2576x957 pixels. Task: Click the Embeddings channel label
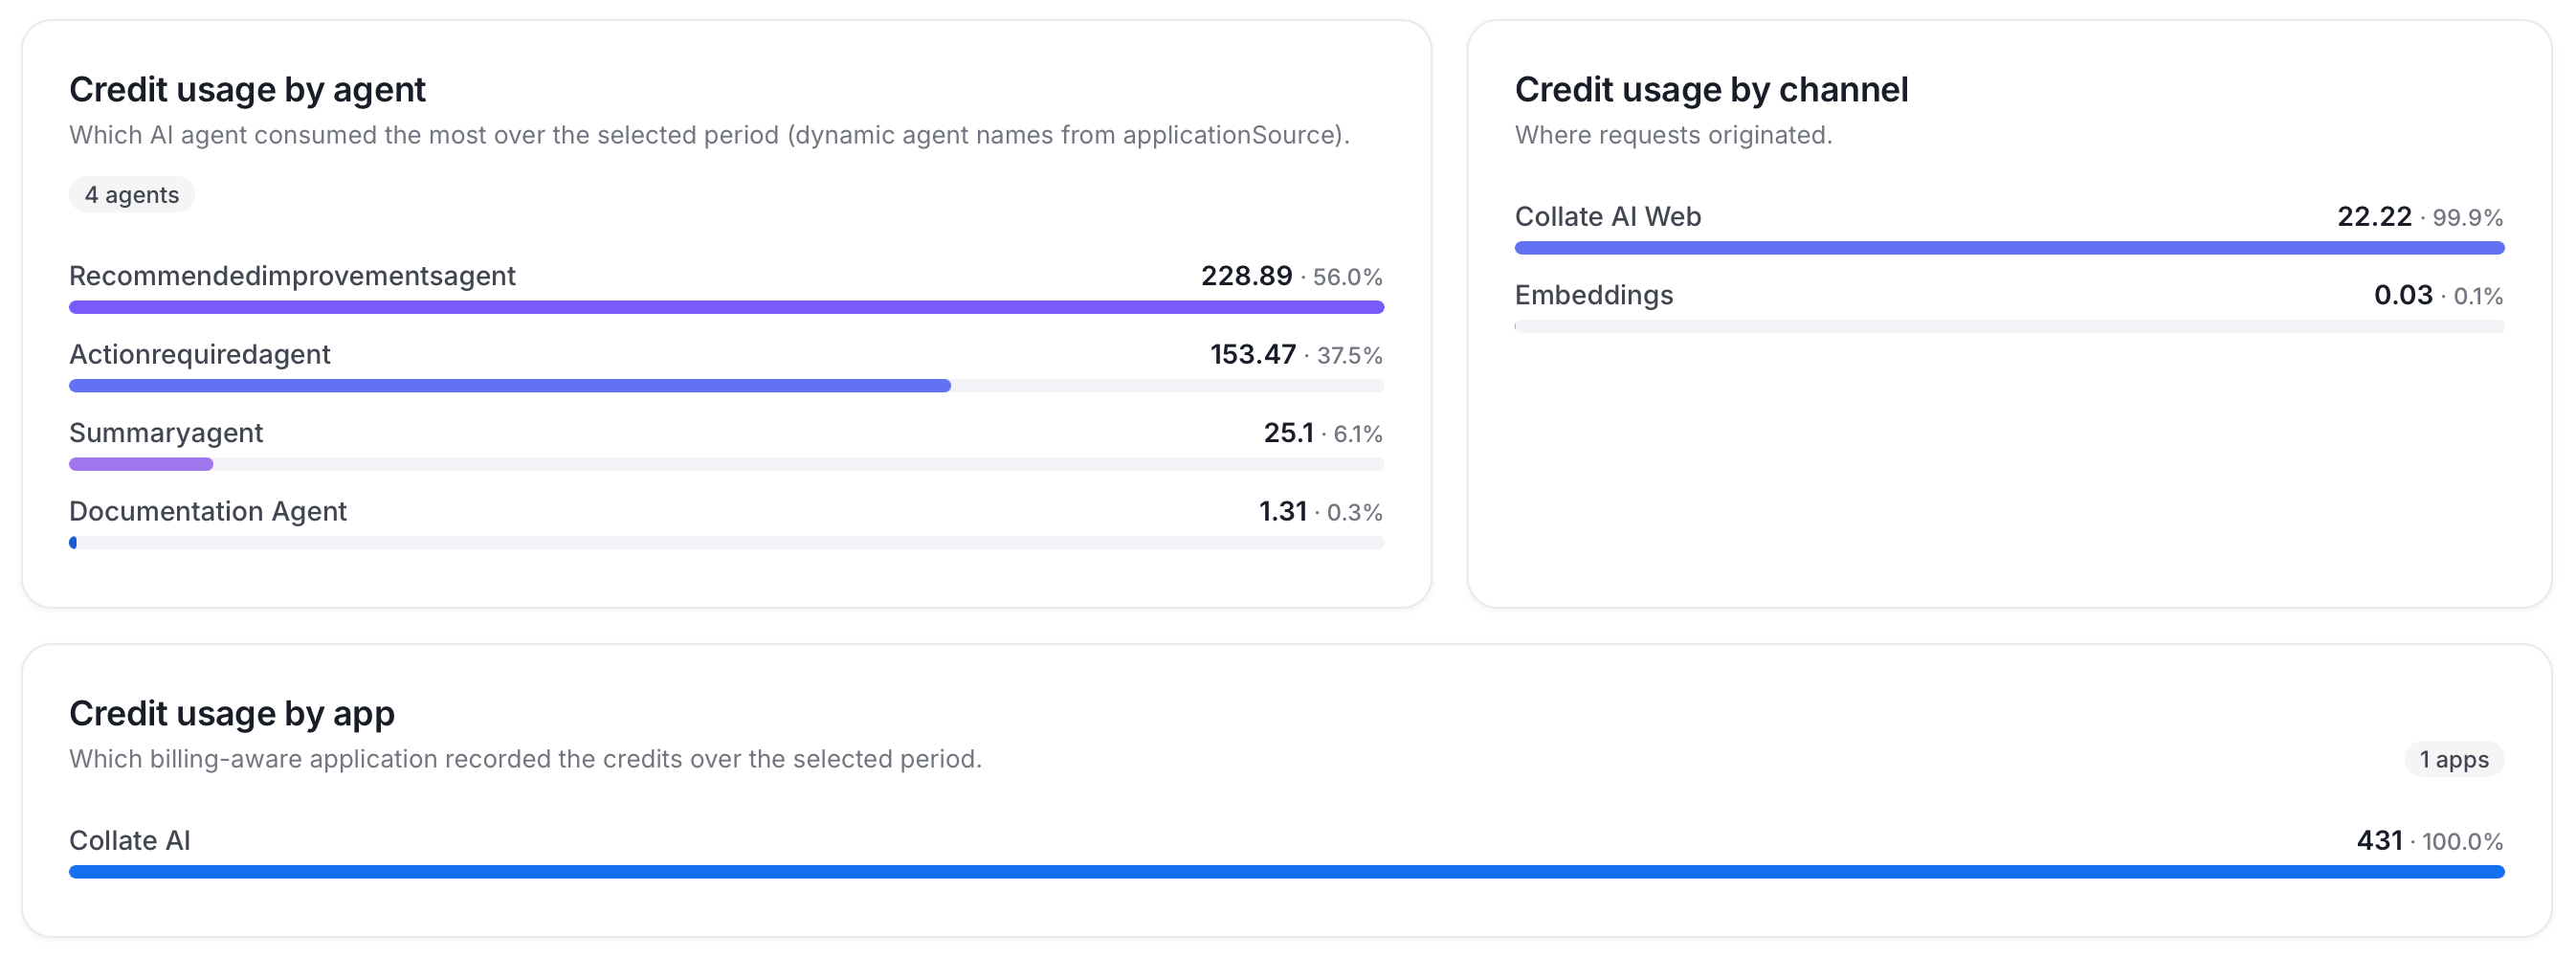tap(1594, 296)
